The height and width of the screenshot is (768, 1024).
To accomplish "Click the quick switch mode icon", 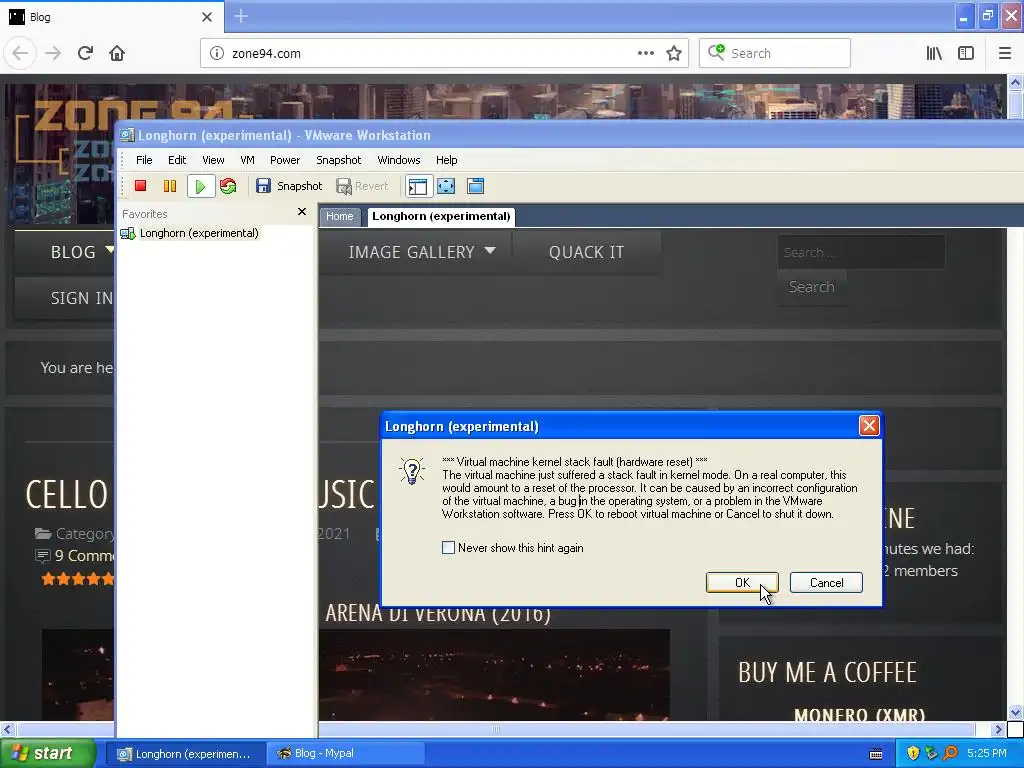I will tap(475, 186).
